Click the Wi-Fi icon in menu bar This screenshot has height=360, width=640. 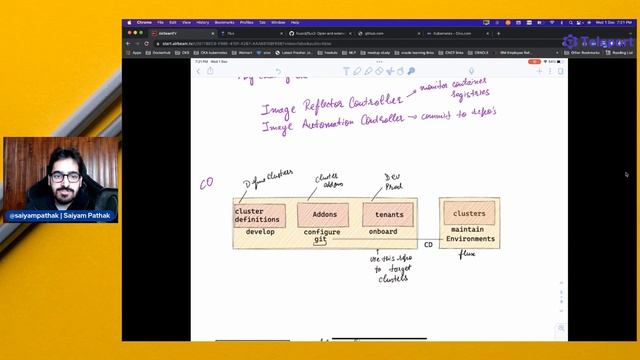click(552, 23)
